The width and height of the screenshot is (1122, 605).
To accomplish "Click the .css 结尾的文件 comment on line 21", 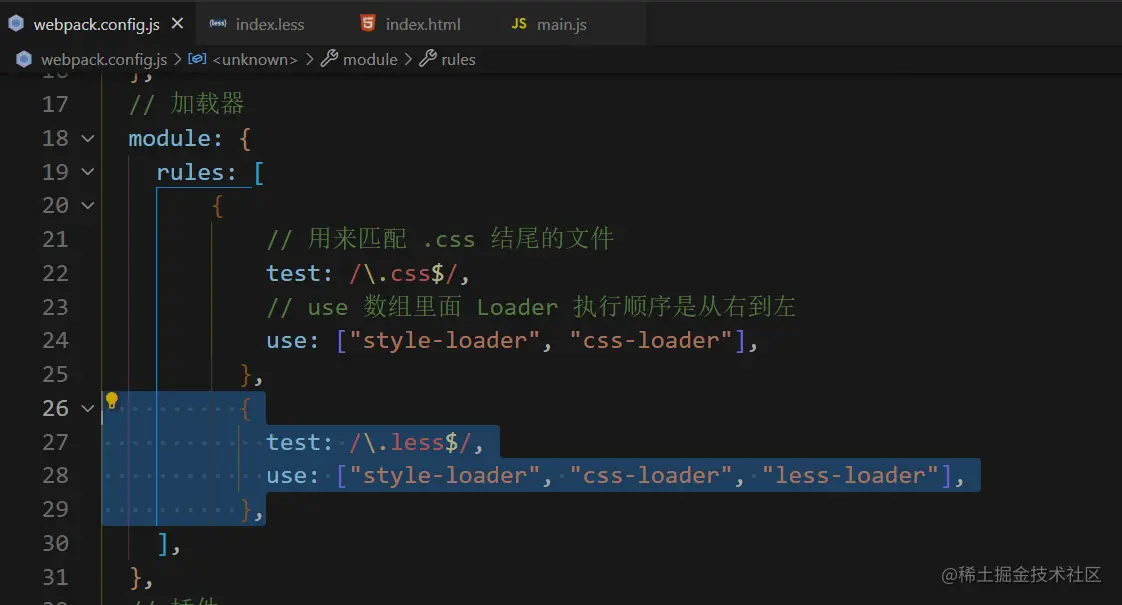I will tap(518, 238).
